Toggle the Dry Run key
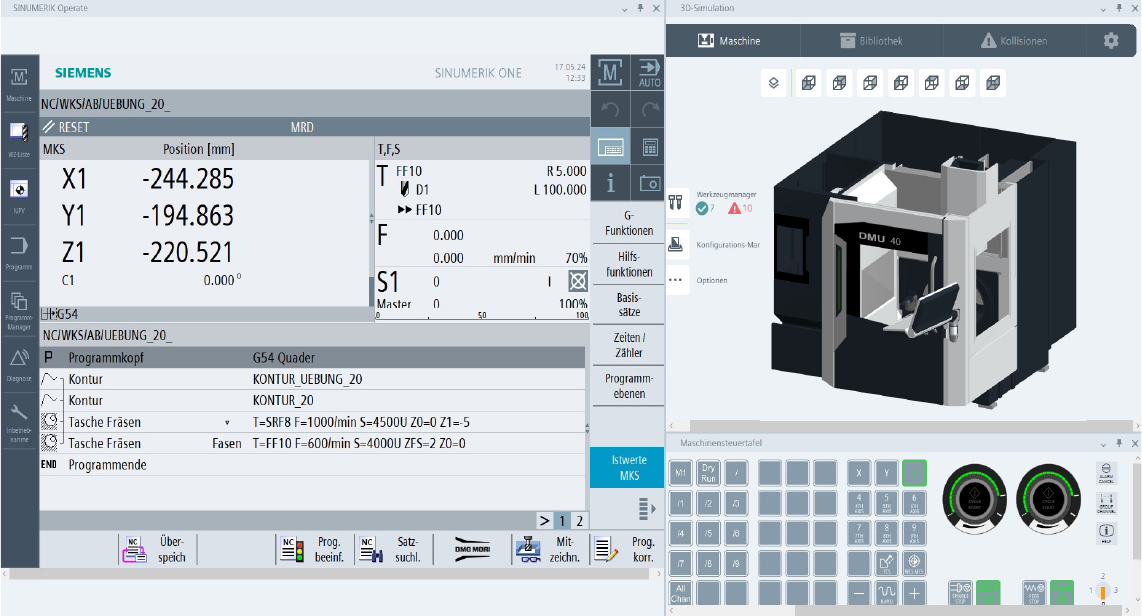This screenshot has width=1142, height=616. click(x=708, y=473)
